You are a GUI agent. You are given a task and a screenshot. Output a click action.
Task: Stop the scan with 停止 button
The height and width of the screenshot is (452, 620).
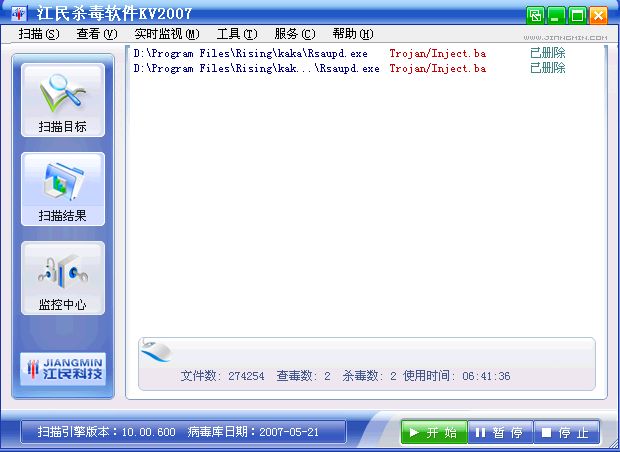567,432
